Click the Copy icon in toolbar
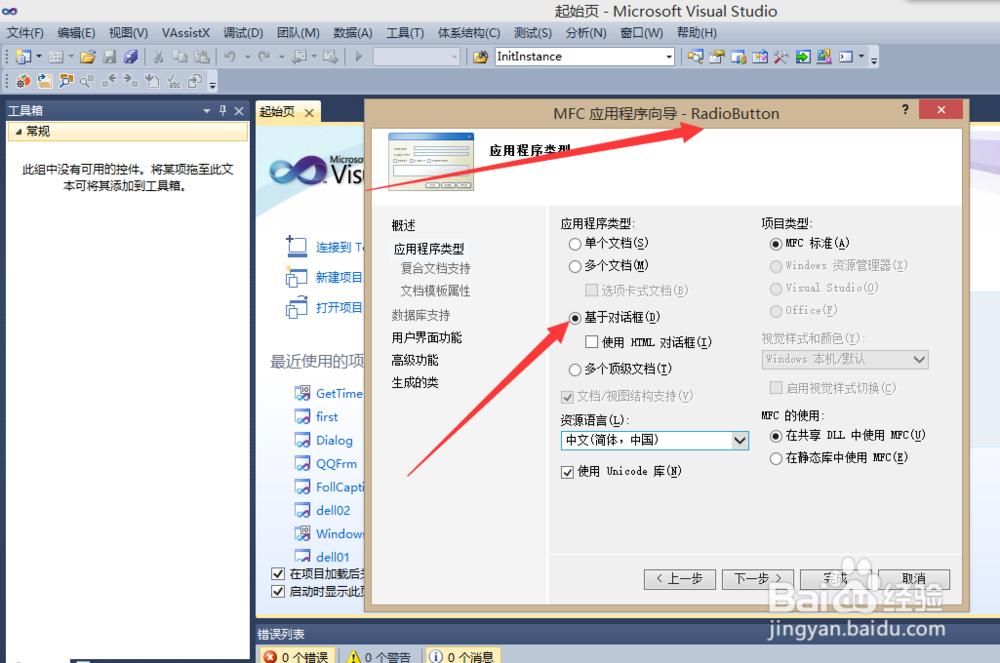This screenshot has width=1000, height=663. pos(180,57)
